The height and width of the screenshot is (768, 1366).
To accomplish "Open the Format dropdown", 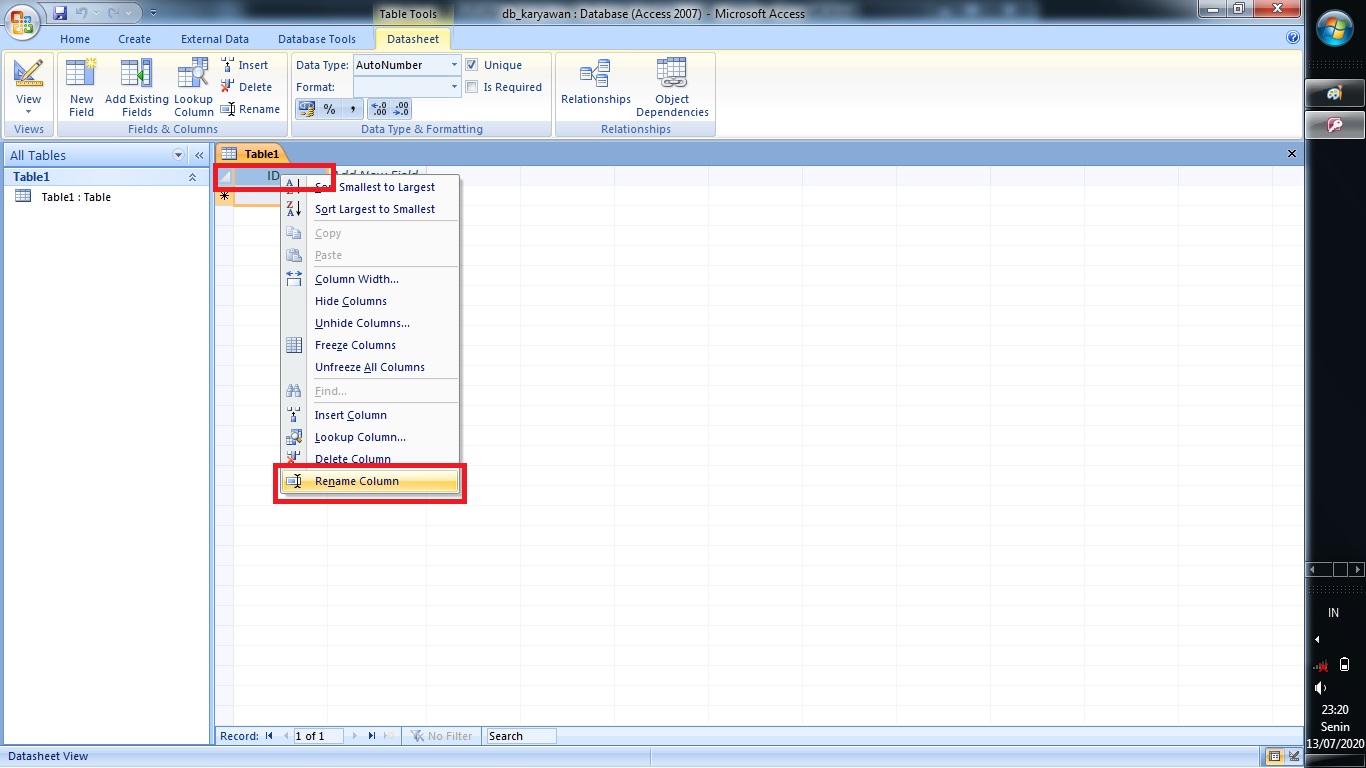I will [452, 87].
